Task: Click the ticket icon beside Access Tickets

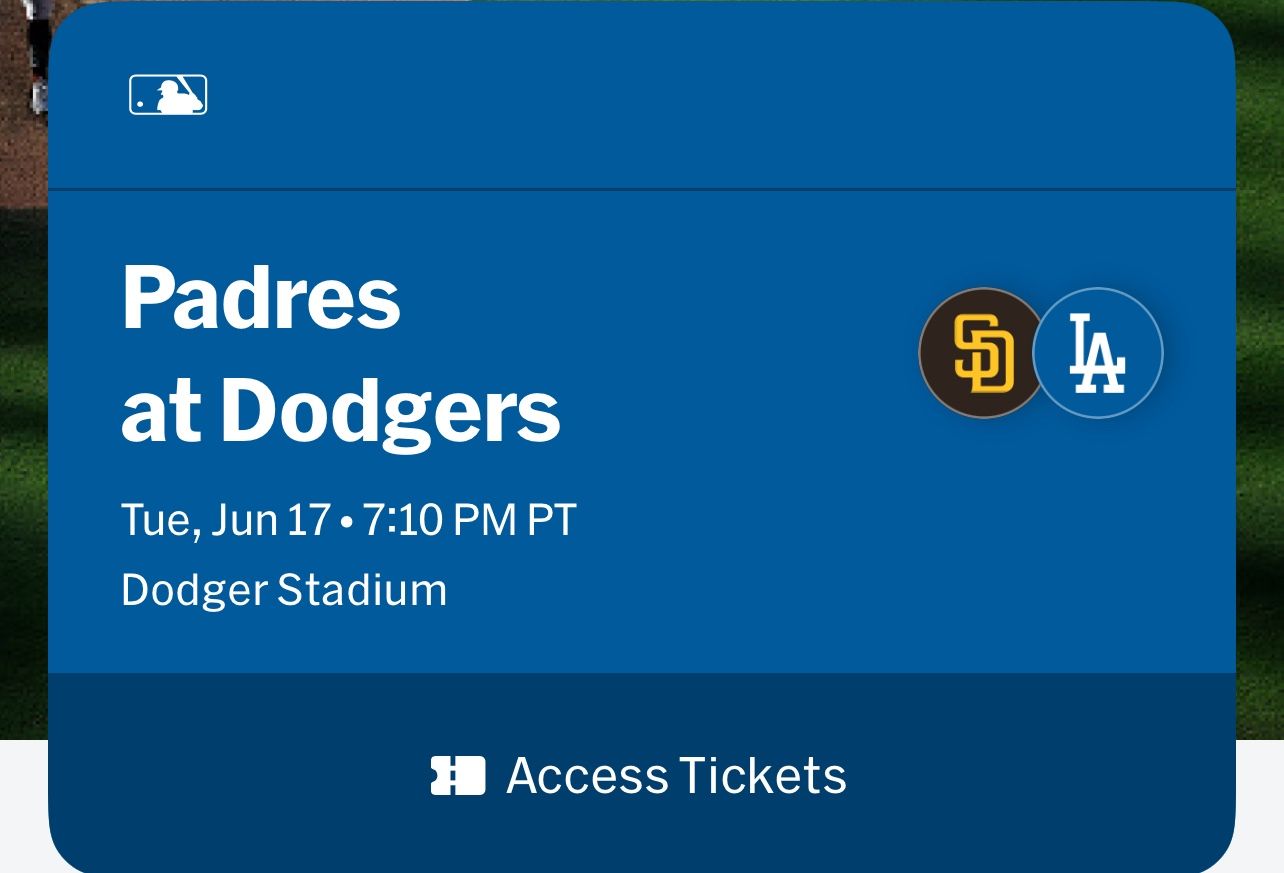Action: coord(458,775)
